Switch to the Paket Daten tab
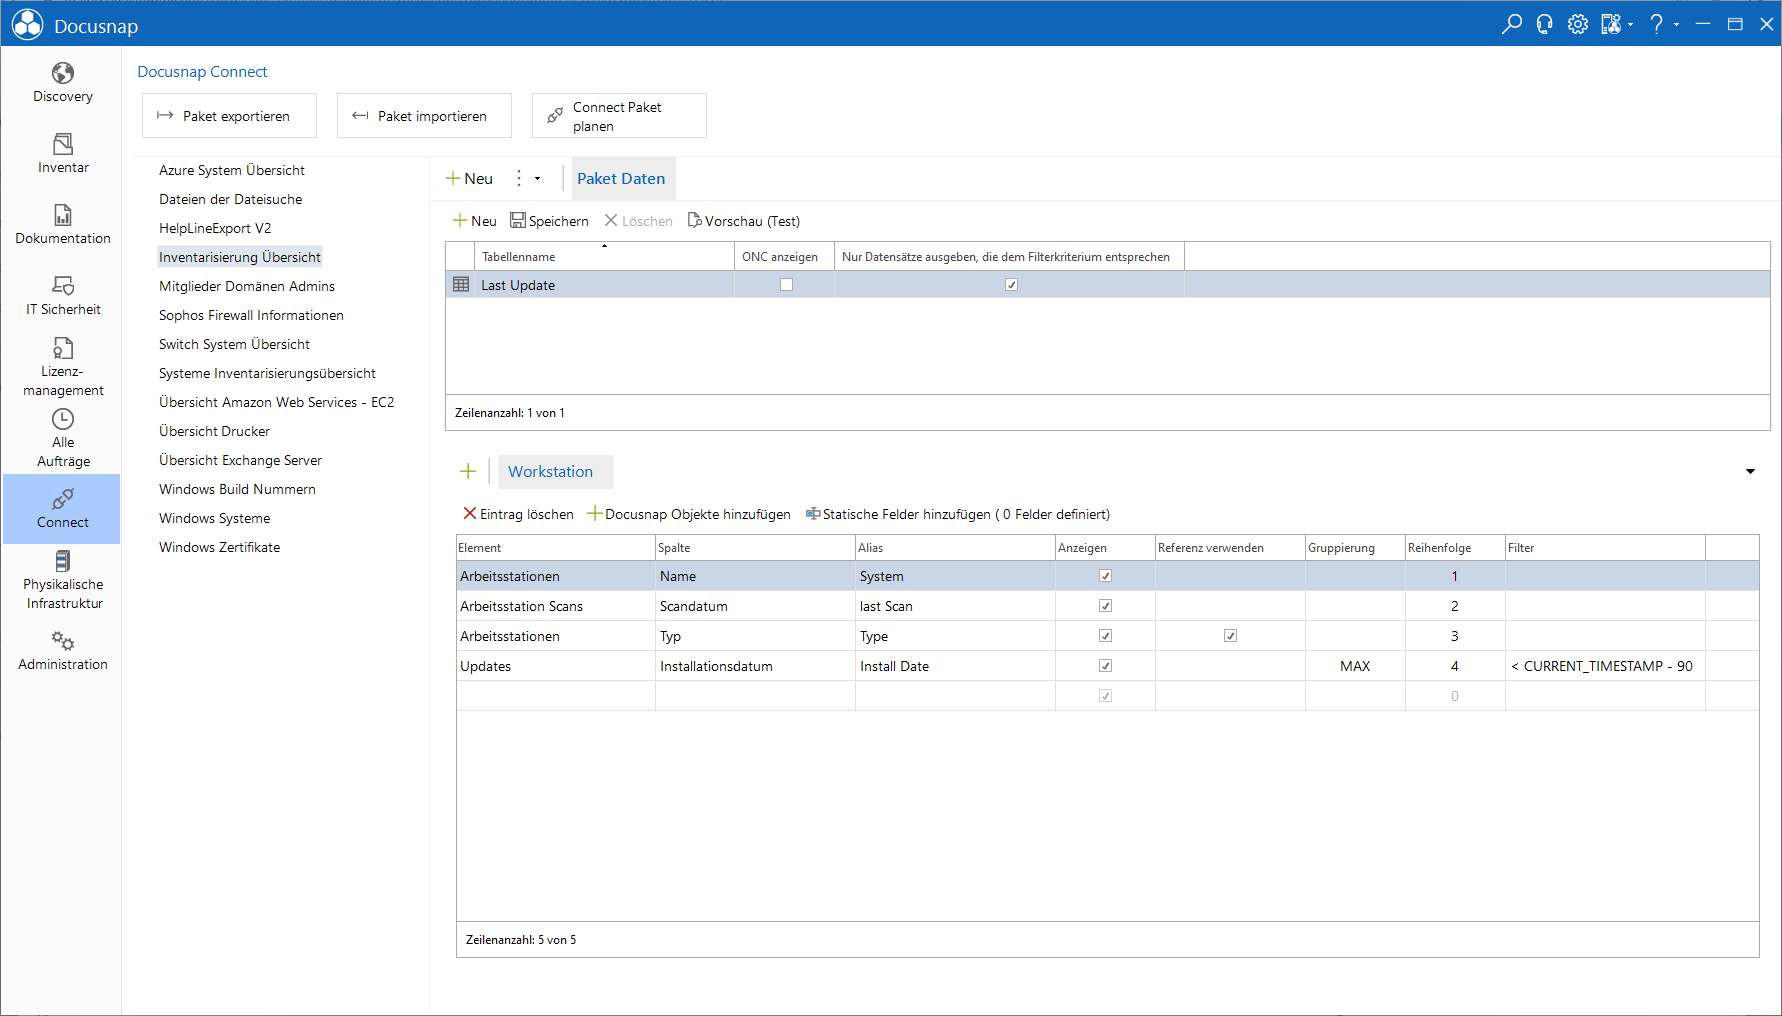The height and width of the screenshot is (1016, 1782). point(621,178)
